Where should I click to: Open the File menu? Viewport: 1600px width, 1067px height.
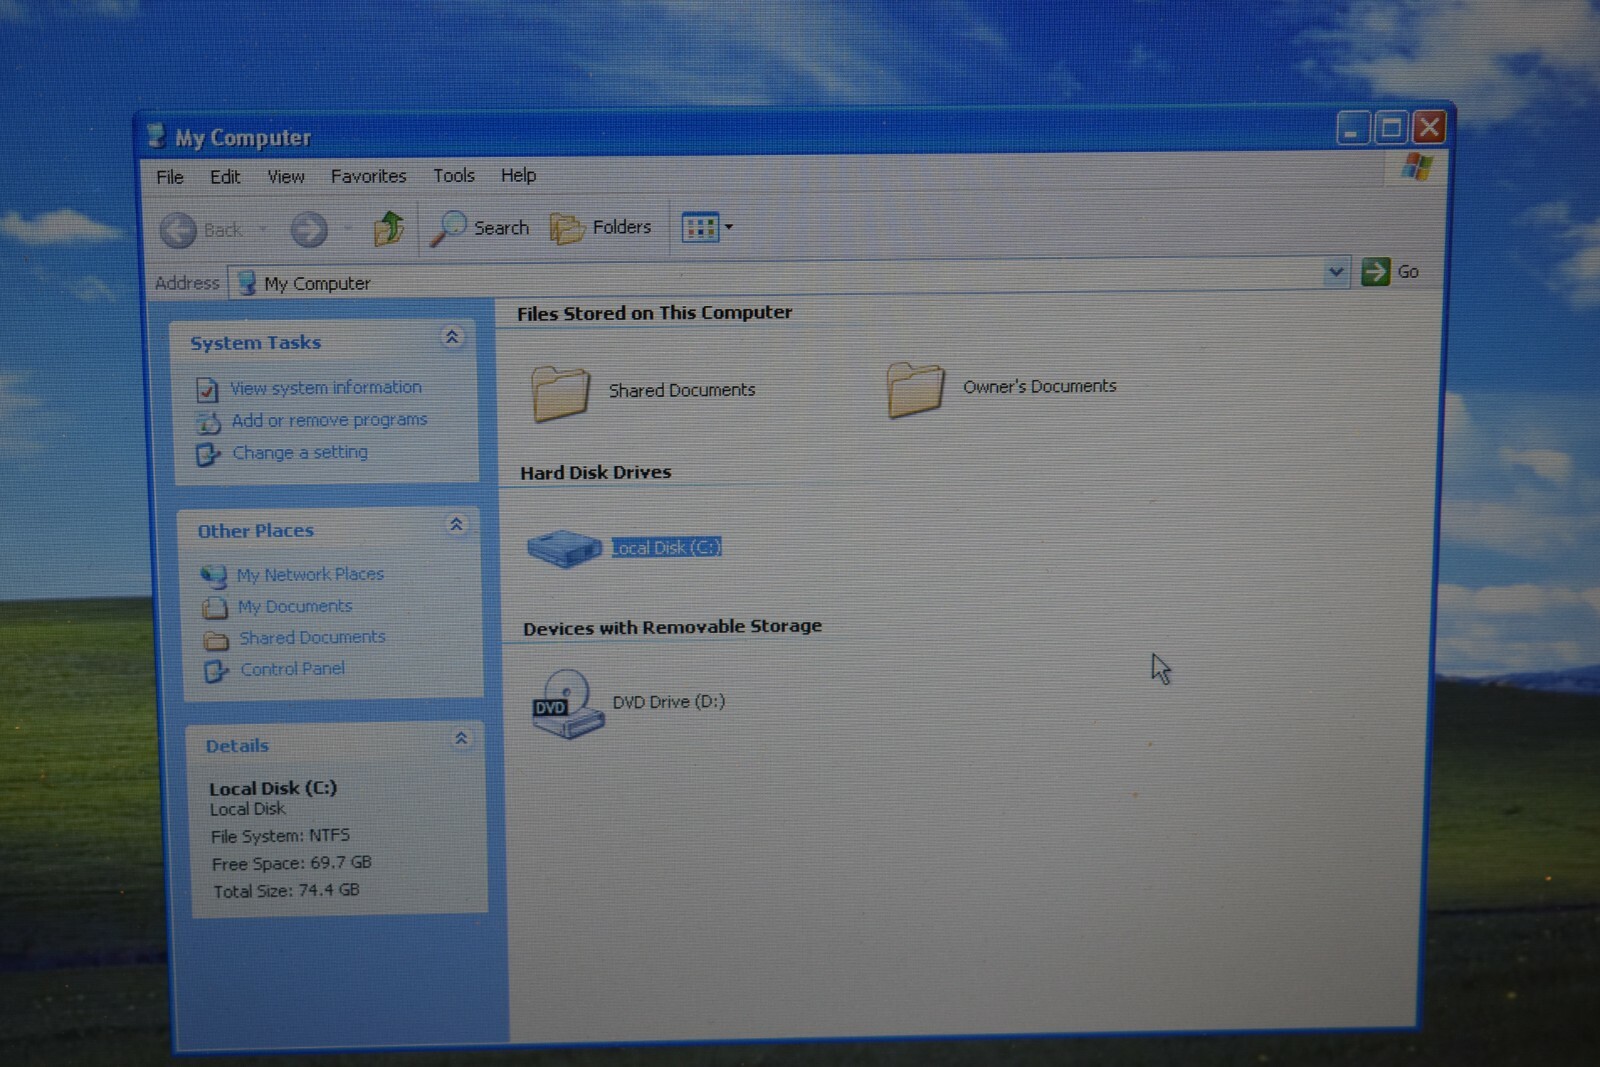point(170,177)
